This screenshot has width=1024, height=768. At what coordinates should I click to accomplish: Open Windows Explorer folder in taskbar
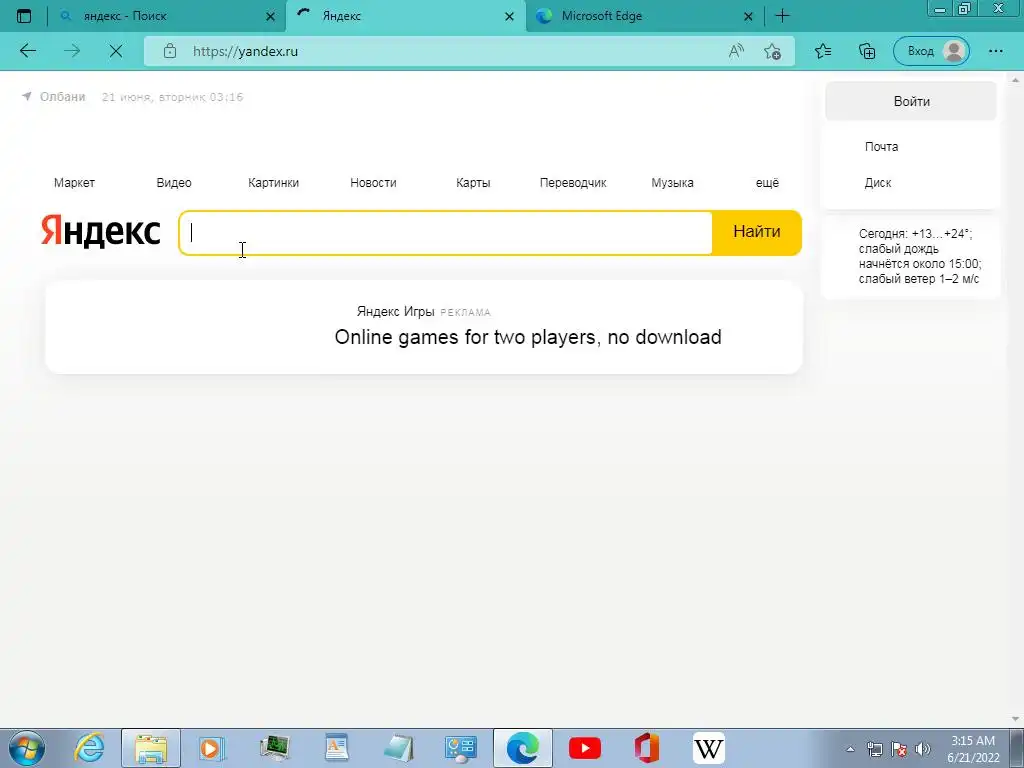(x=151, y=748)
